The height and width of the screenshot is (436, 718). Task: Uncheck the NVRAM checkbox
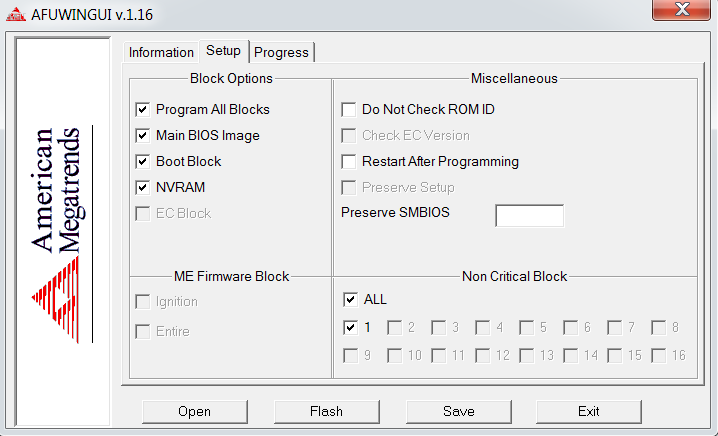point(143,187)
